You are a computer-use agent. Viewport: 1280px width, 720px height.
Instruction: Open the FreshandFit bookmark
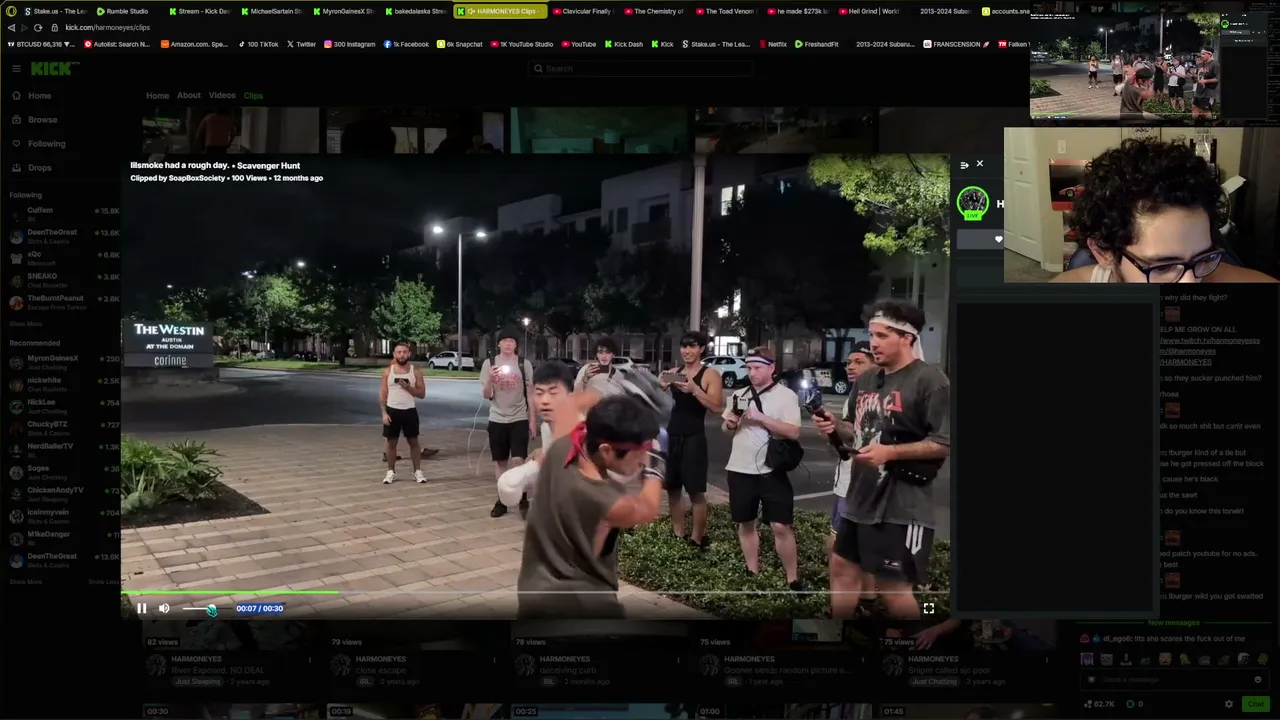pos(817,44)
